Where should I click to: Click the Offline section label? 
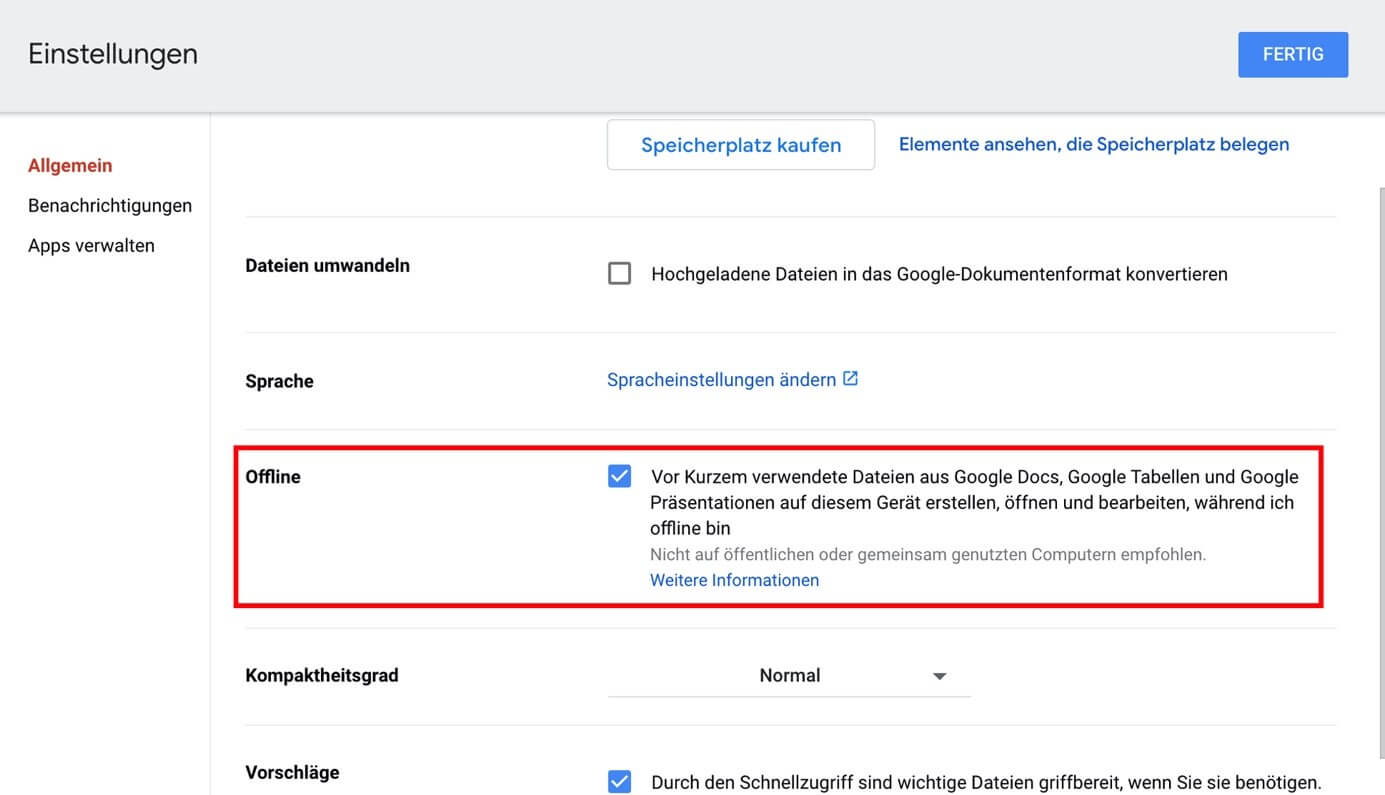point(273,477)
